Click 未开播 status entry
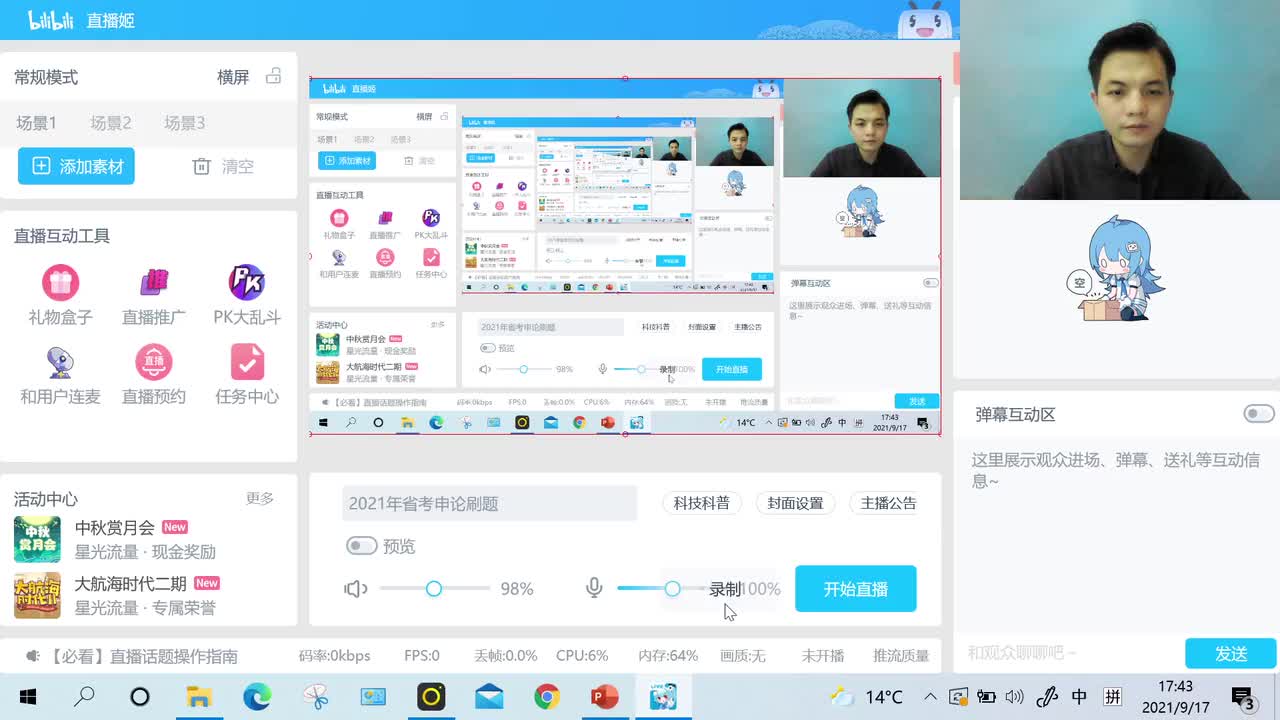This screenshot has height=720, width=1280. click(823, 656)
